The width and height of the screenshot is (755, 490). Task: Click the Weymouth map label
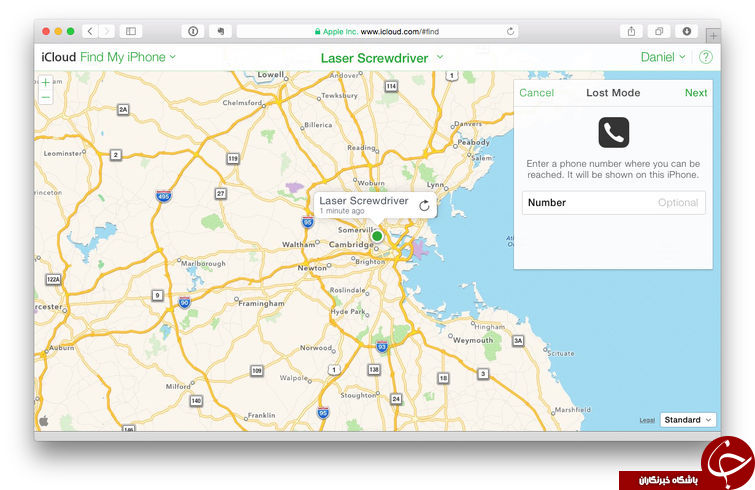473,340
